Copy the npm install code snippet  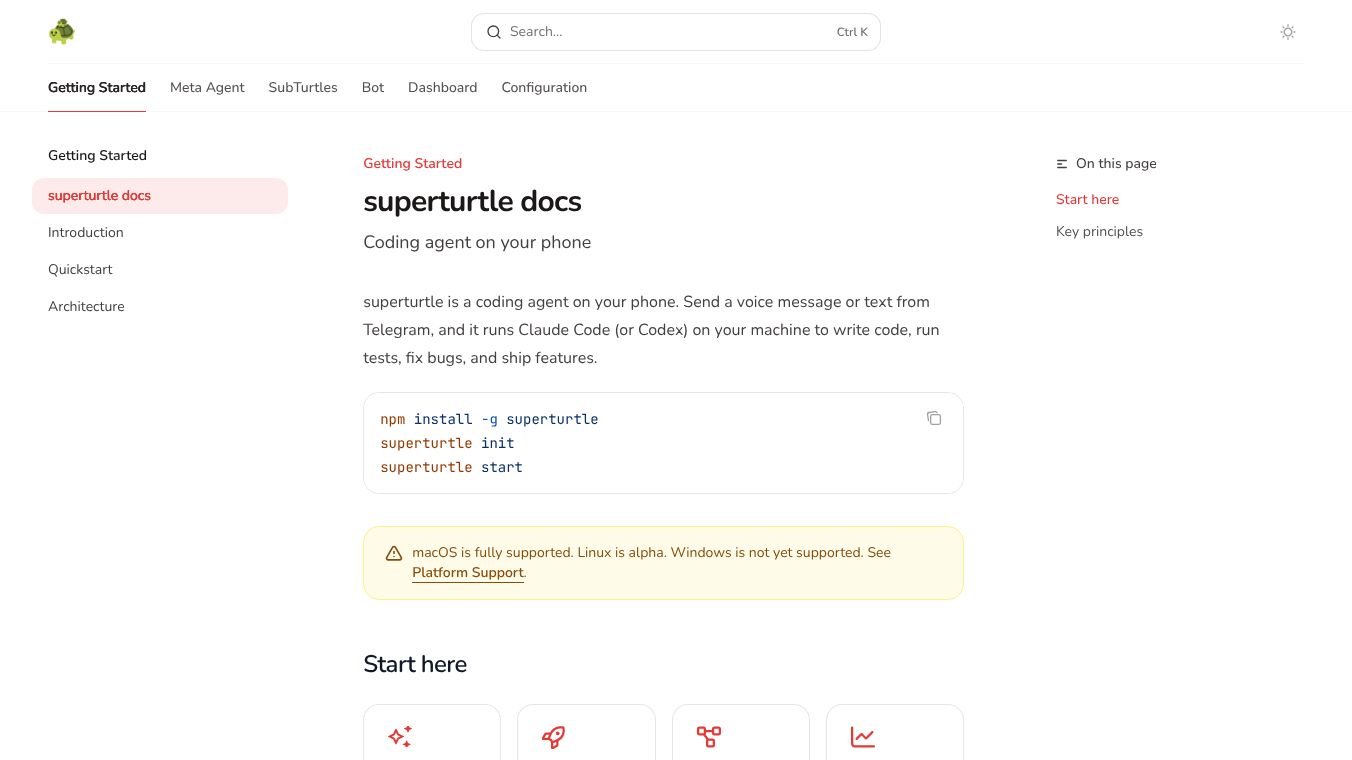click(934, 418)
